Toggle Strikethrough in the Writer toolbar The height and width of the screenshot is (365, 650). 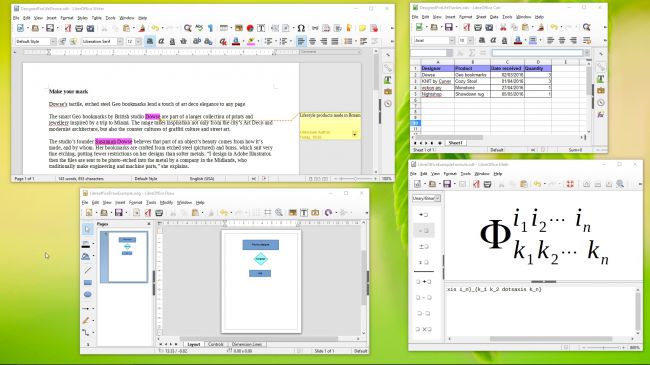[183, 41]
